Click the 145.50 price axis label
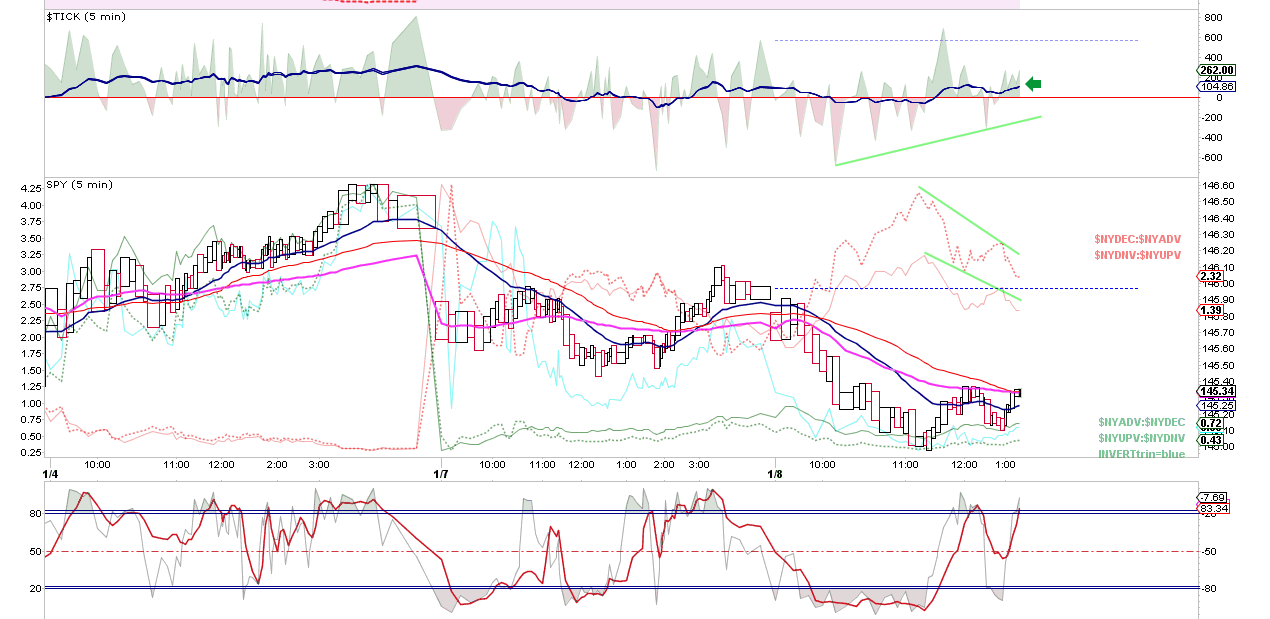The image size is (1270, 619). (1217, 365)
